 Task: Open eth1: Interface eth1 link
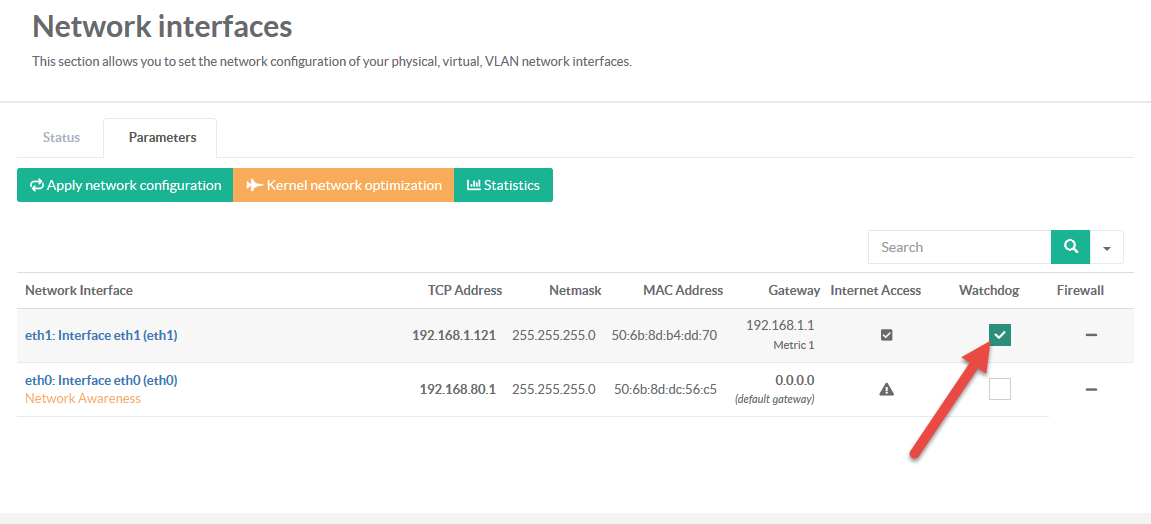pyautogui.click(x=101, y=335)
